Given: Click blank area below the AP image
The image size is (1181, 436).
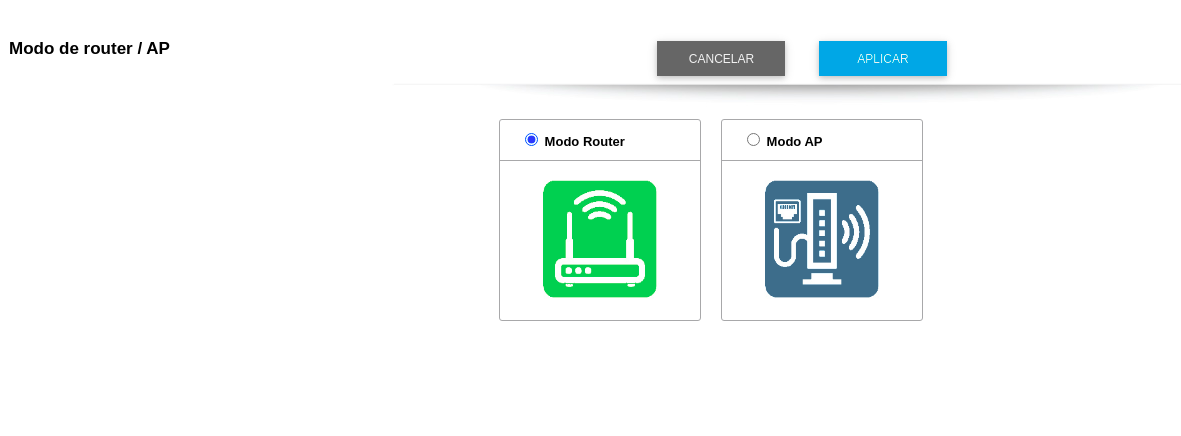Looking at the screenshot, I should point(822,309).
